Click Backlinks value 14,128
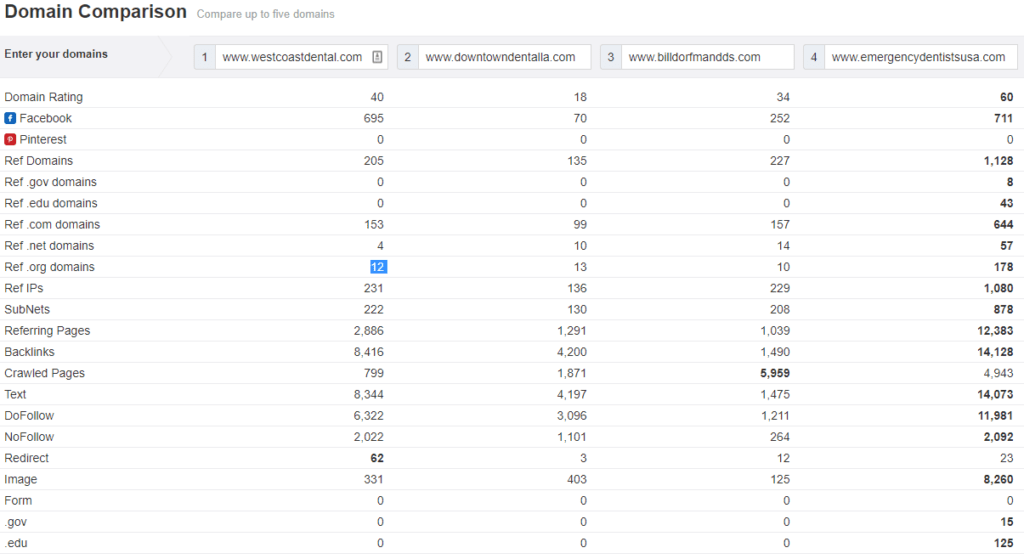The width and height of the screenshot is (1024, 559). 995,352
